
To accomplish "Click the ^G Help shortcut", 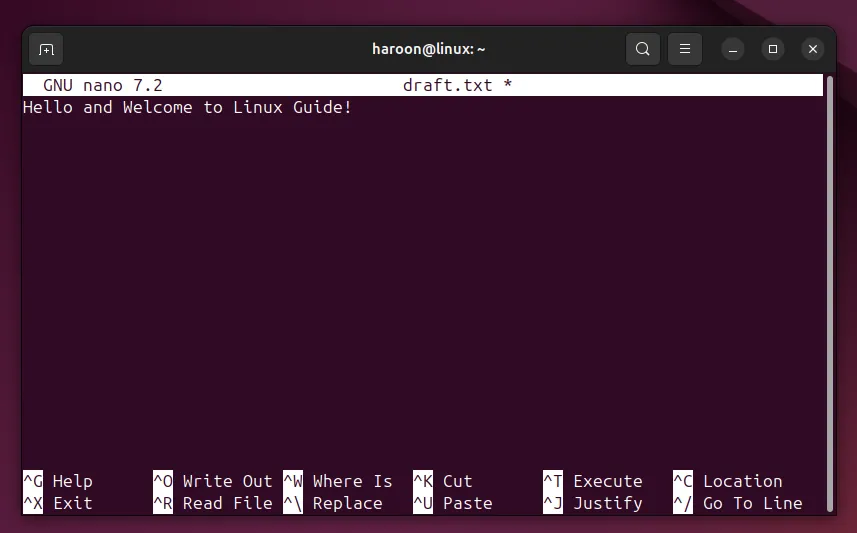I will [x=58, y=481].
